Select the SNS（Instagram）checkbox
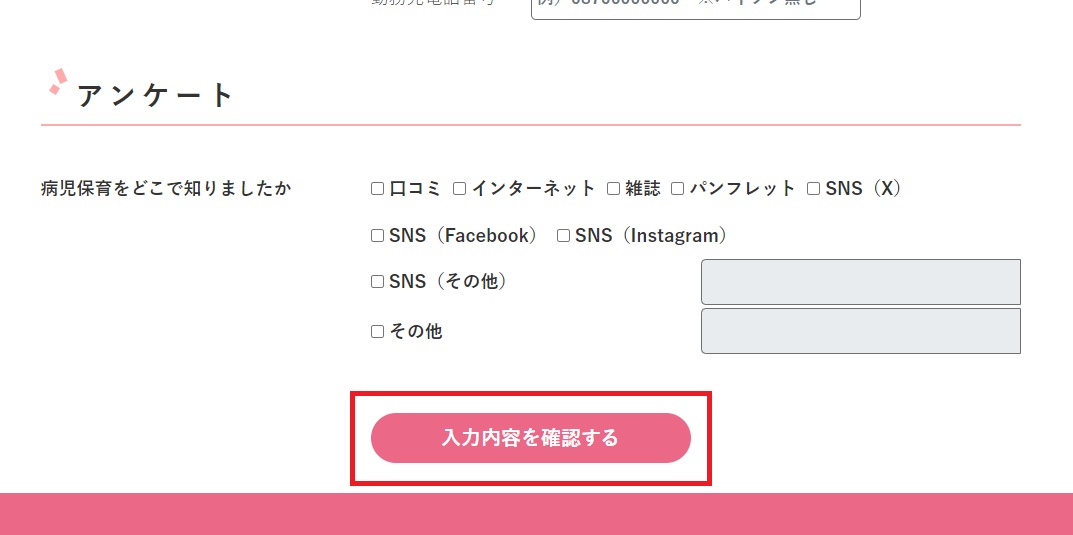The height and width of the screenshot is (535, 1073). pos(563,236)
